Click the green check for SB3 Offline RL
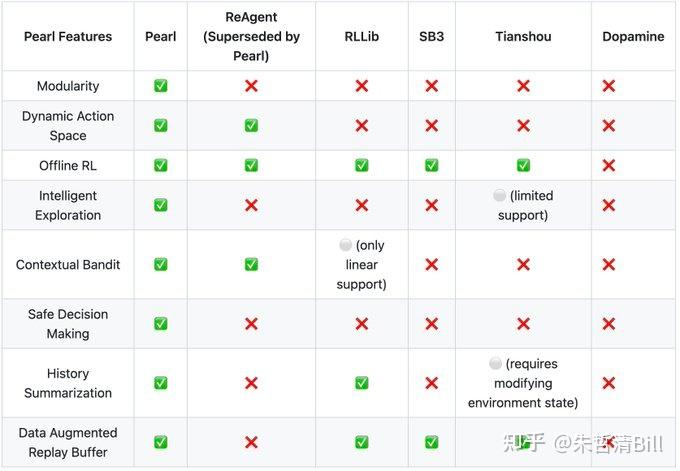Viewport: 680px width, 471px height. coord(431,165)
